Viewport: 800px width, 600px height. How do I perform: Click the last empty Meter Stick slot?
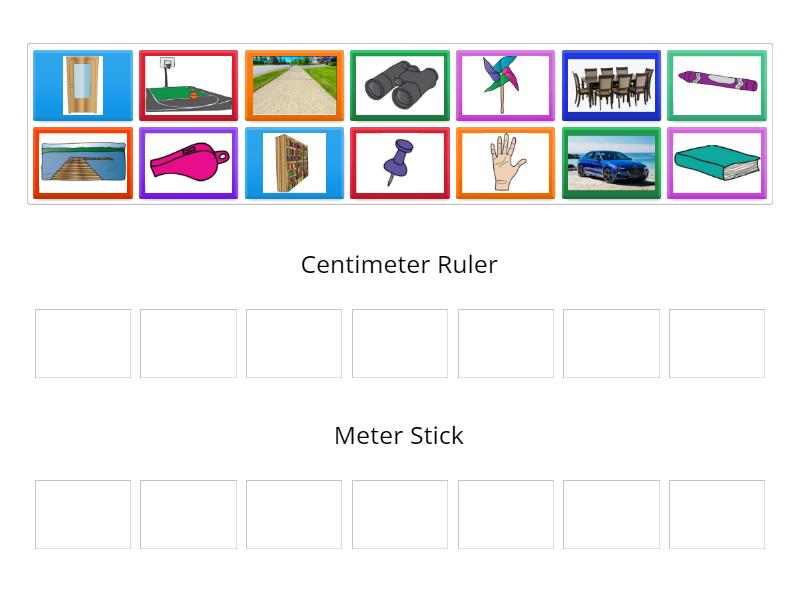pyautogui.click(x=717, y=514)
